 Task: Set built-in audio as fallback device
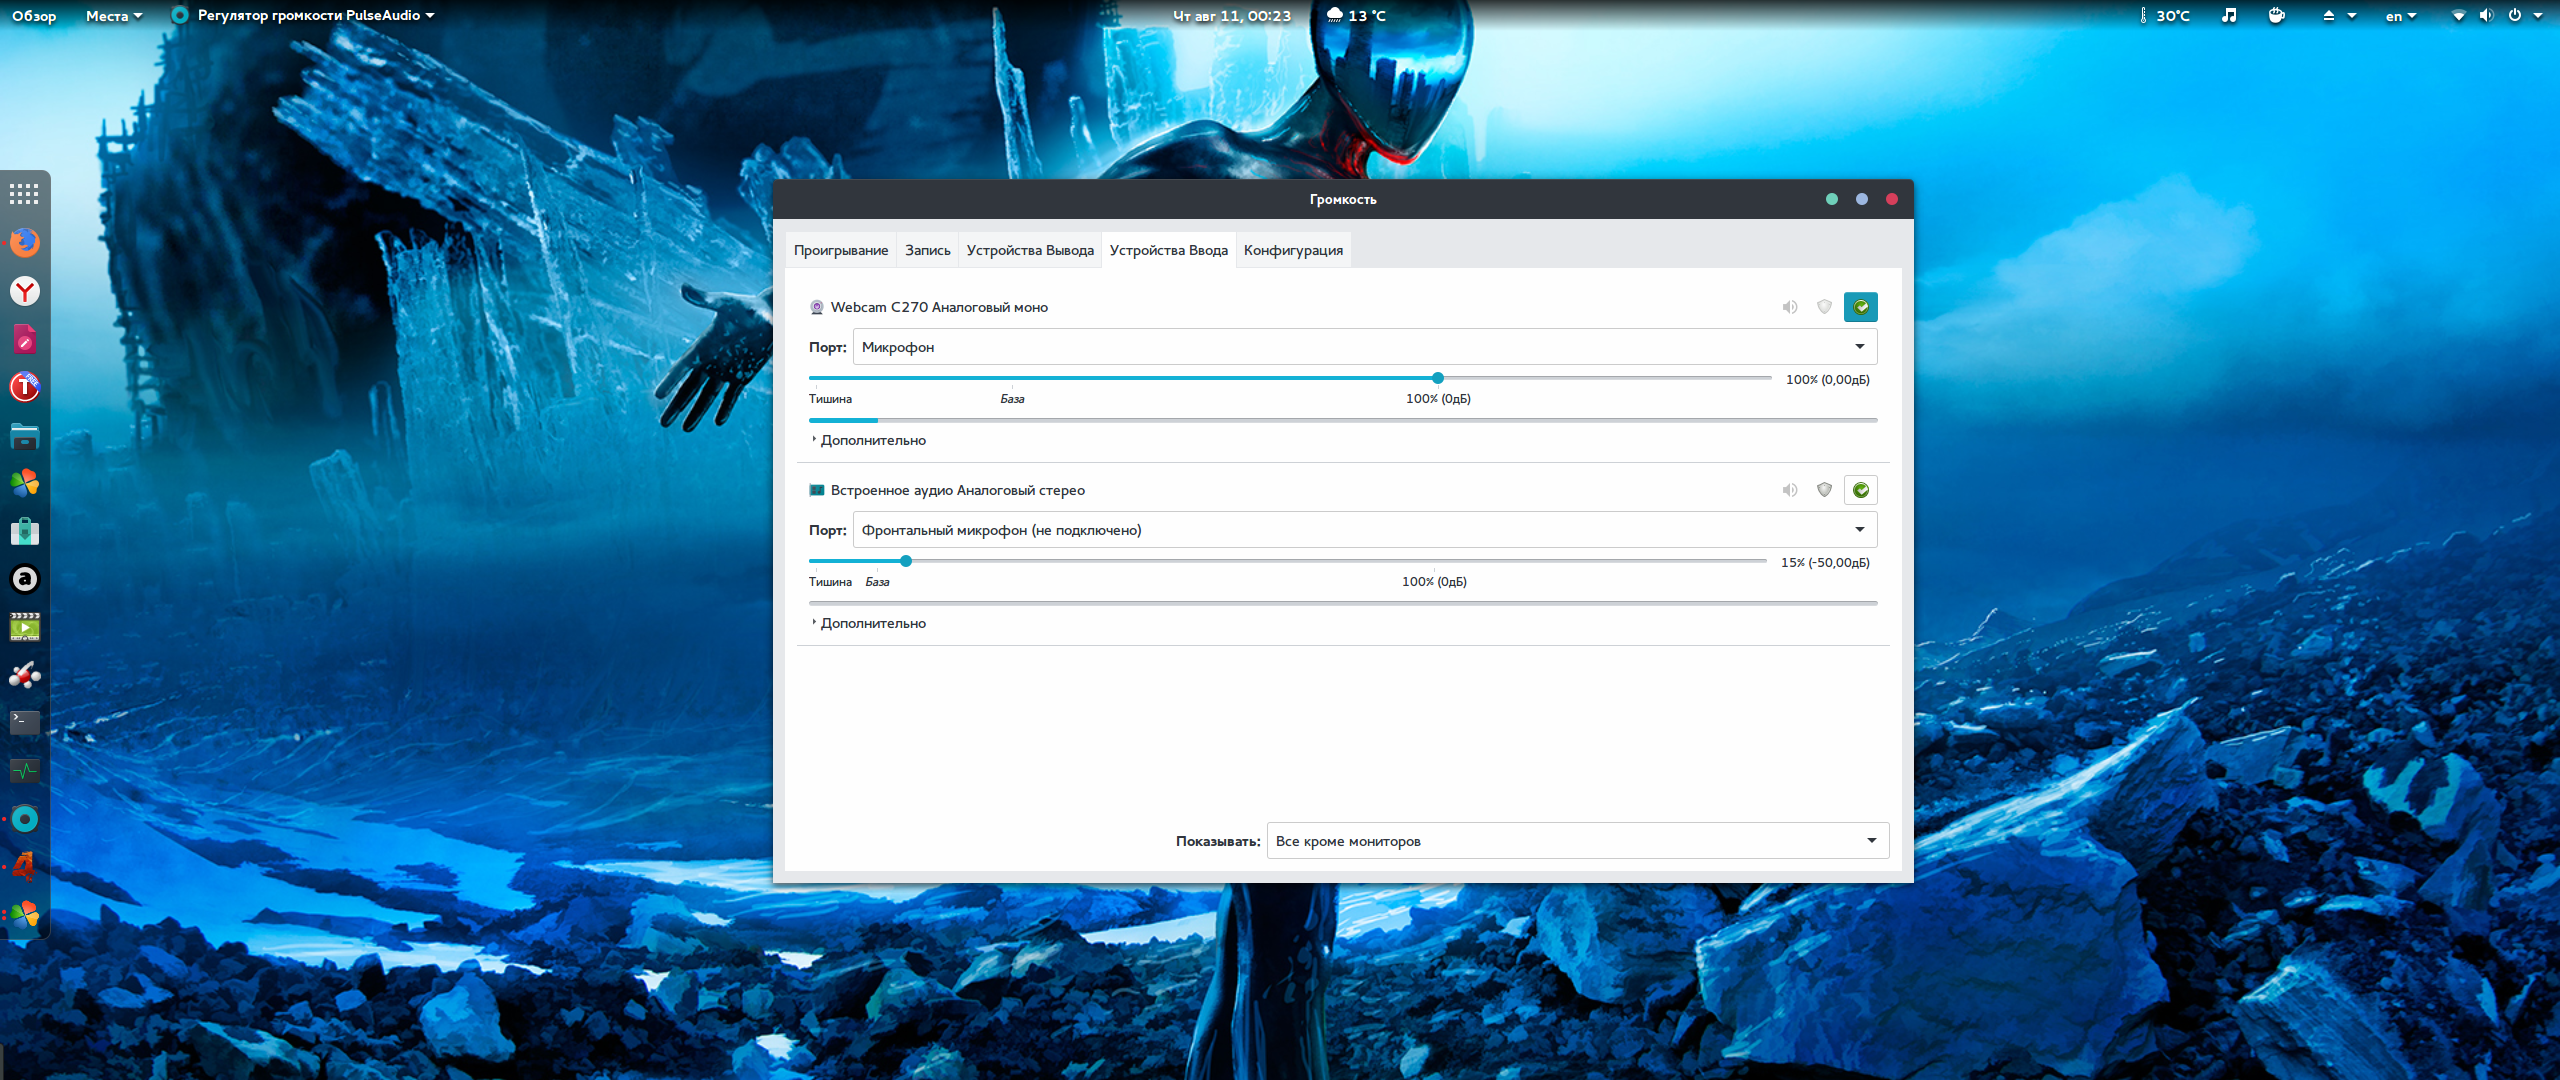[1860, 490]
